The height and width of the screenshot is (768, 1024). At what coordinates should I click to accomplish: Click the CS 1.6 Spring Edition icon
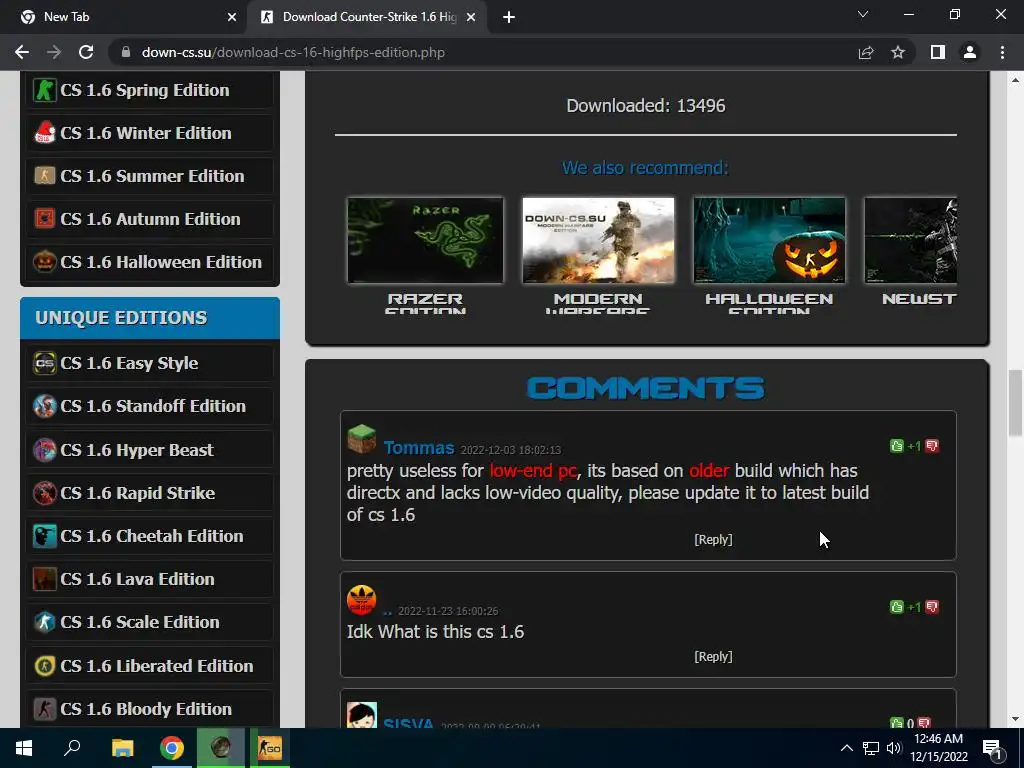pyautogui.click(x=44, y=90)
